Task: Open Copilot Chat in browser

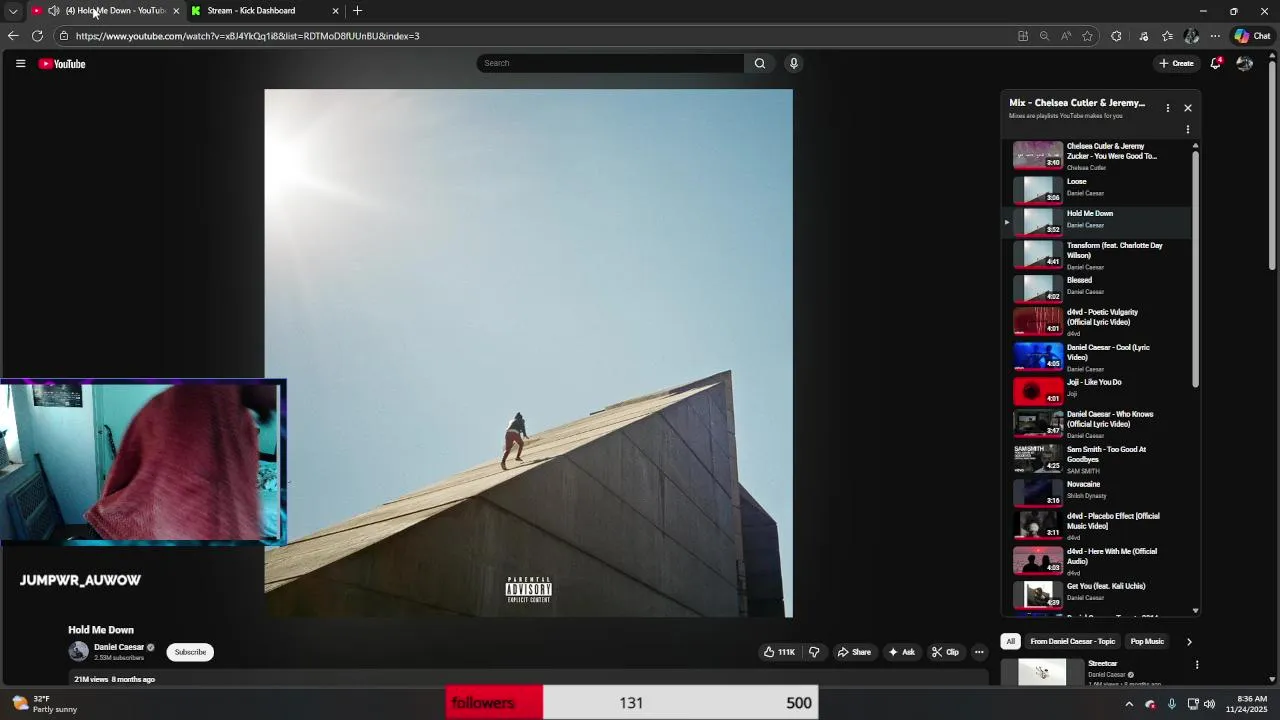Action: [x=1252, y=36]
